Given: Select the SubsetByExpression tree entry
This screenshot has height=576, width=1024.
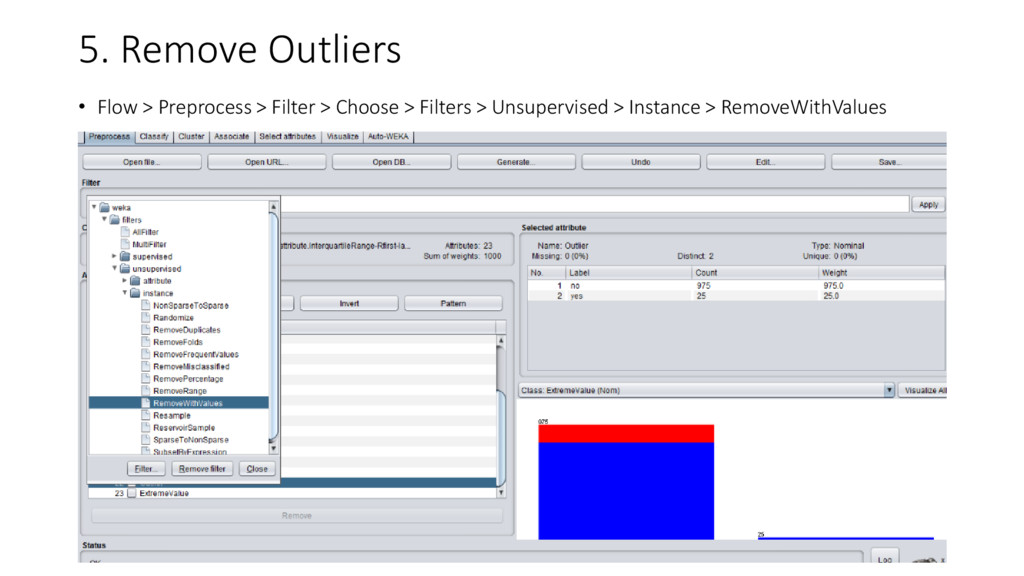Looking at the screenshot, I should pos(189,452).
